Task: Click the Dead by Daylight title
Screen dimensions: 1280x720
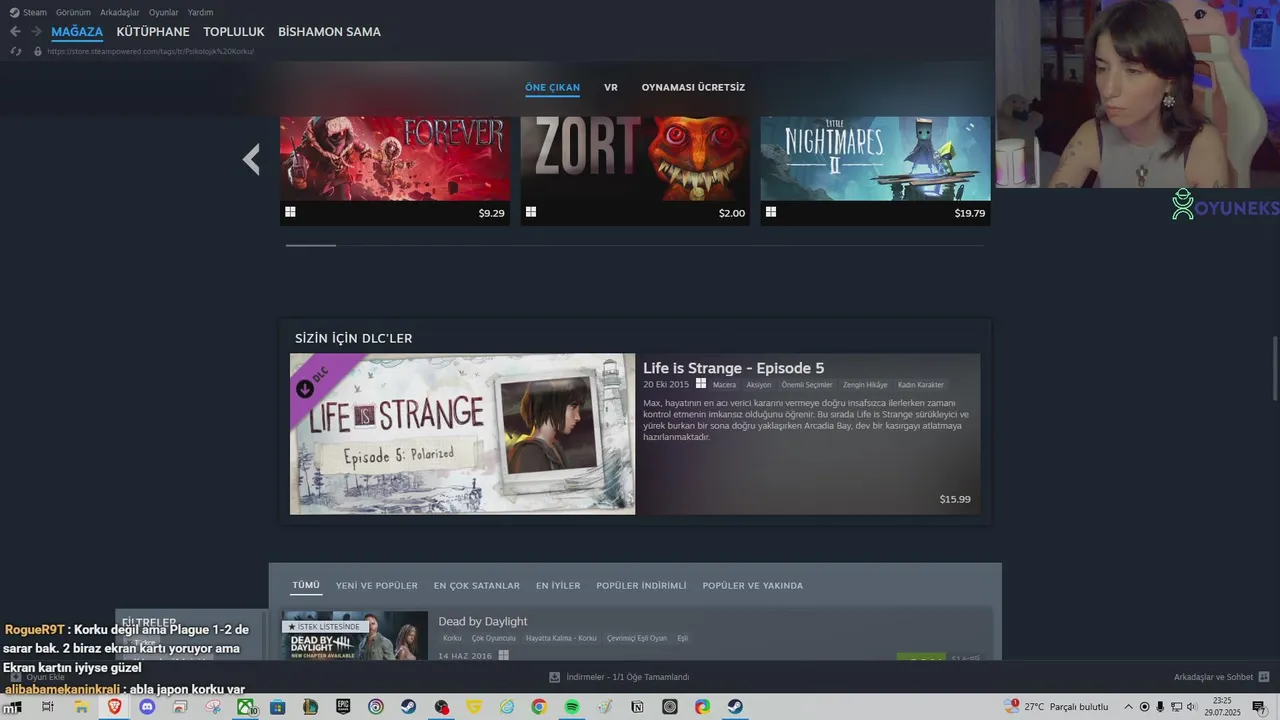Action: pos(482,621)
